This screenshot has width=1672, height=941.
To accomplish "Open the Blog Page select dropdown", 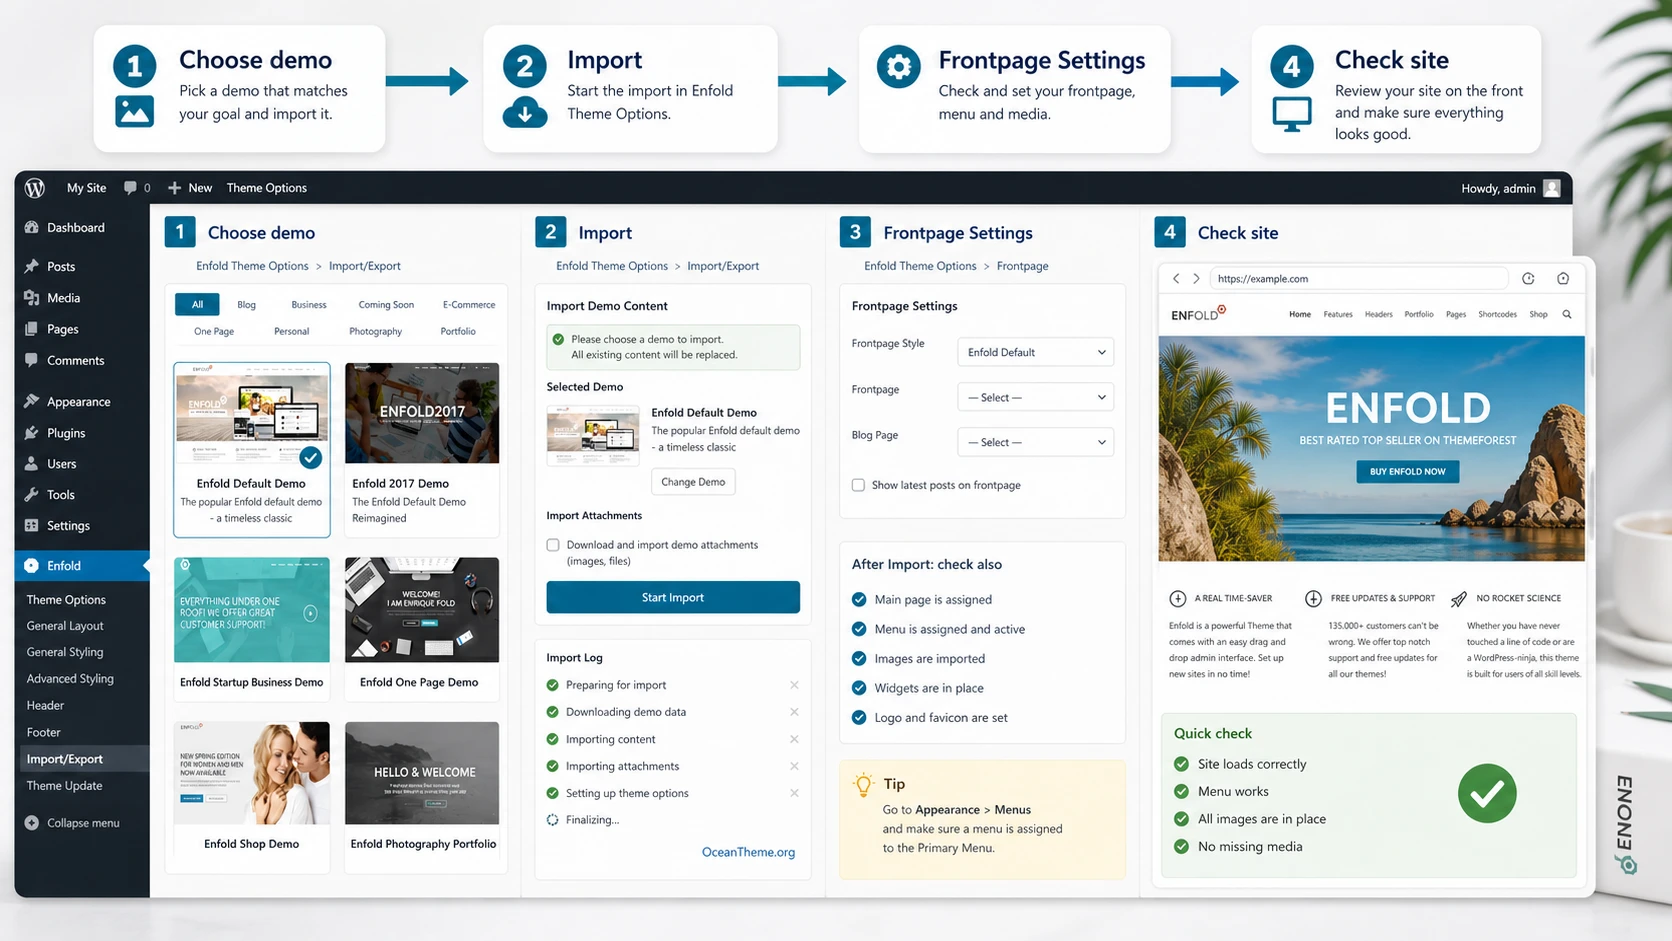I will [x=1035, y=442].
